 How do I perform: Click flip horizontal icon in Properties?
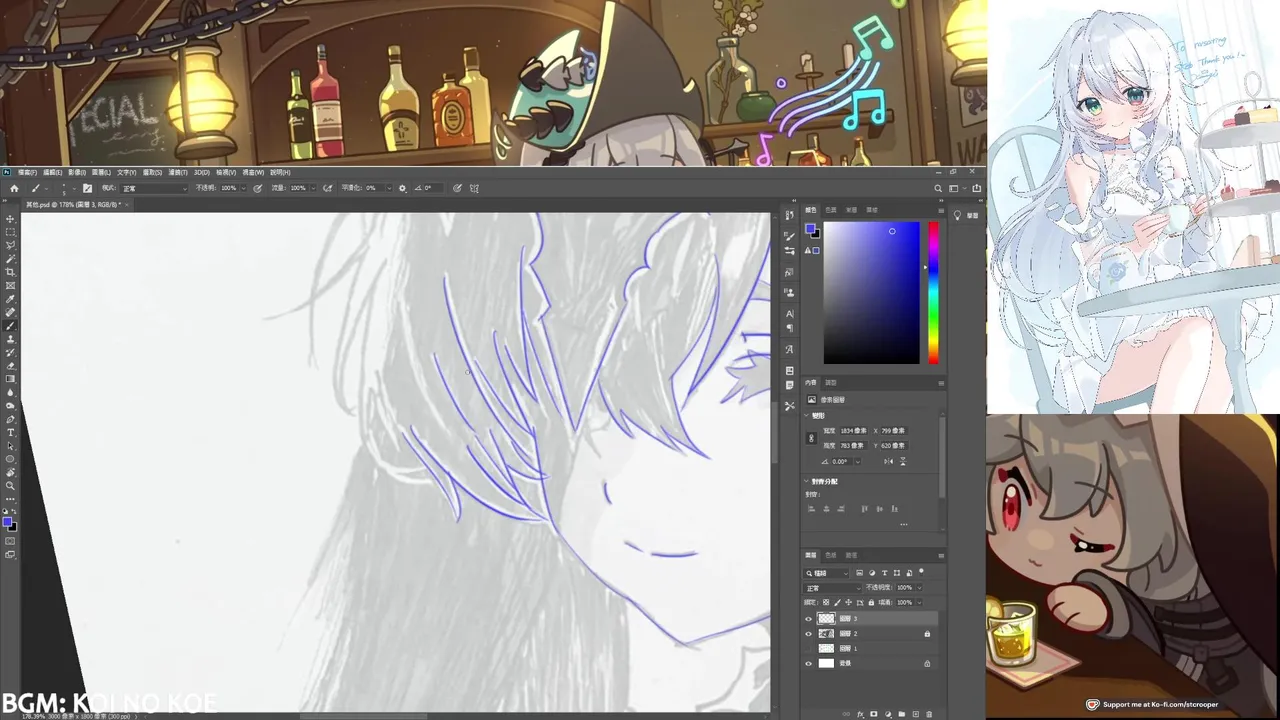point(888,461)
